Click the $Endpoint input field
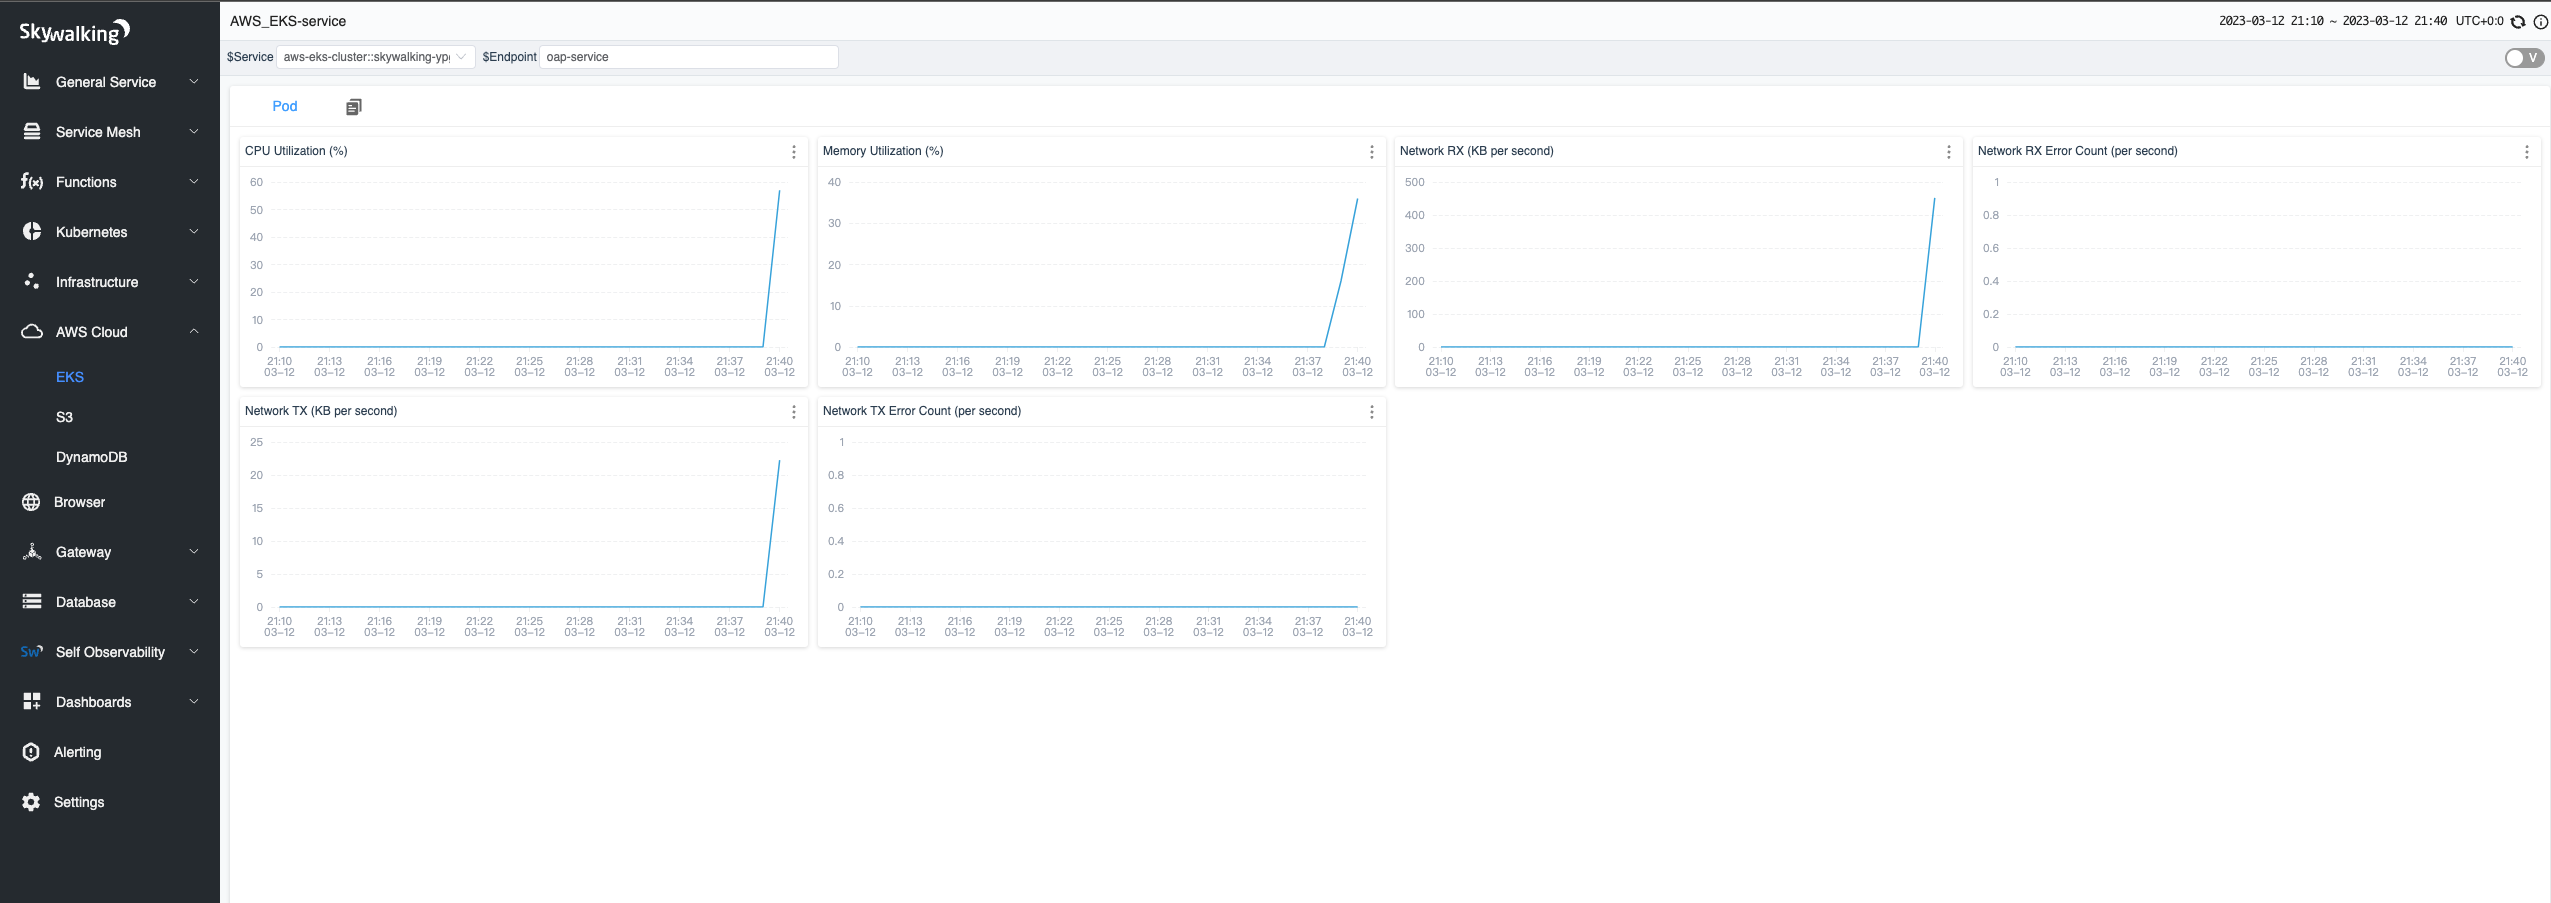2551x903 pixels. 688,57
